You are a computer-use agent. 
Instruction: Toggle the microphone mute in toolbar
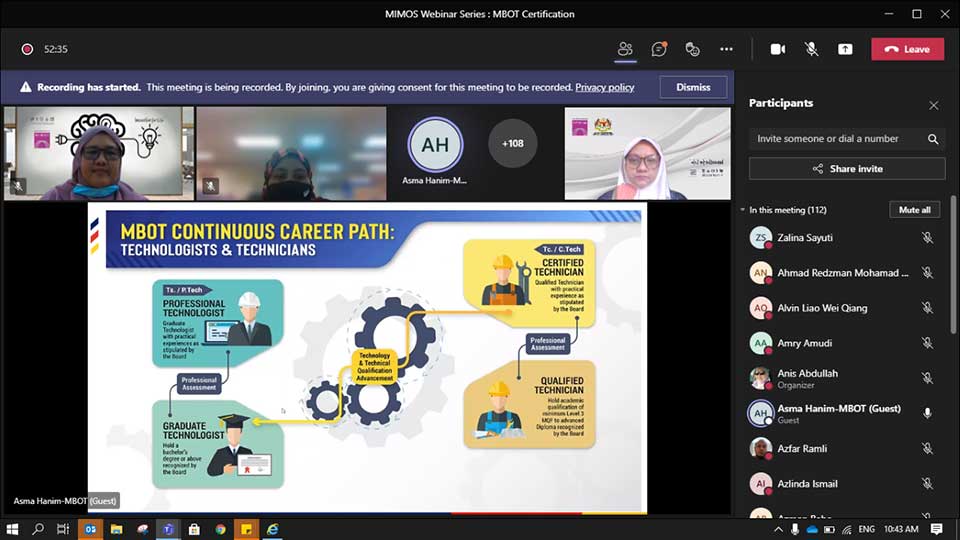[x=811, y=49]
